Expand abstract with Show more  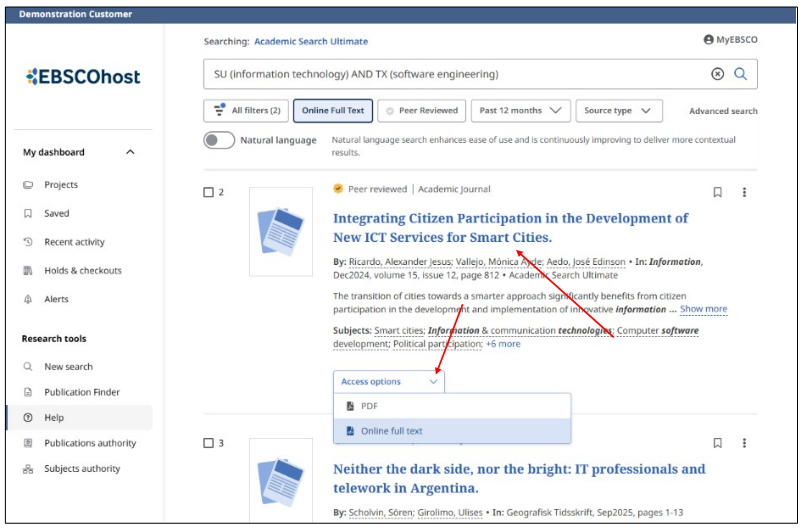[704, 309]
